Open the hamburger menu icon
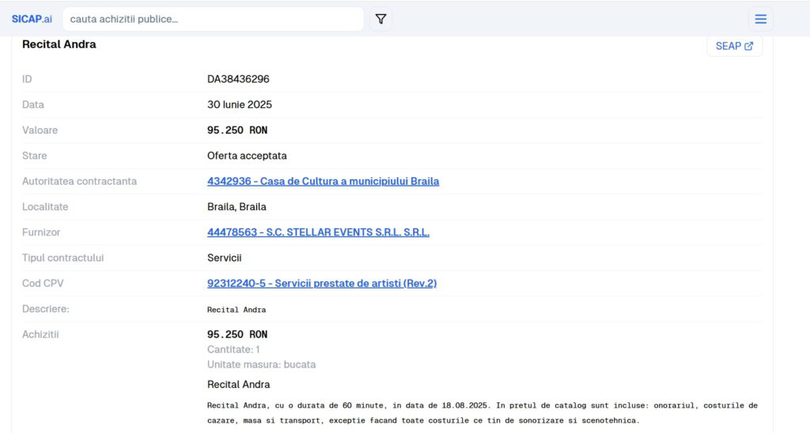Image resolution: width=810 pixels, height=433 pixels. tap(760, 19)
